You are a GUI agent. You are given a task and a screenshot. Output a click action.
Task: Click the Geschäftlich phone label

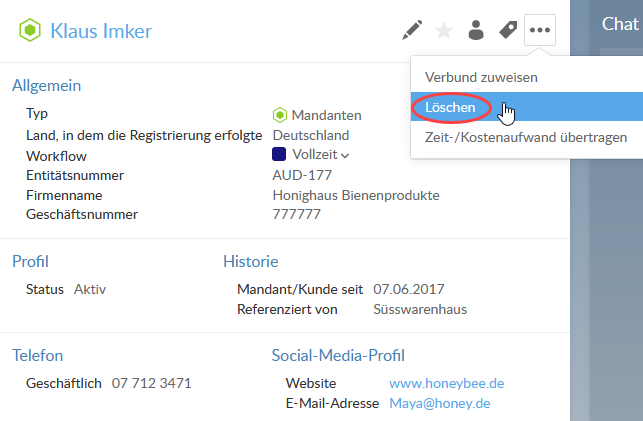(x=64, y=383)
